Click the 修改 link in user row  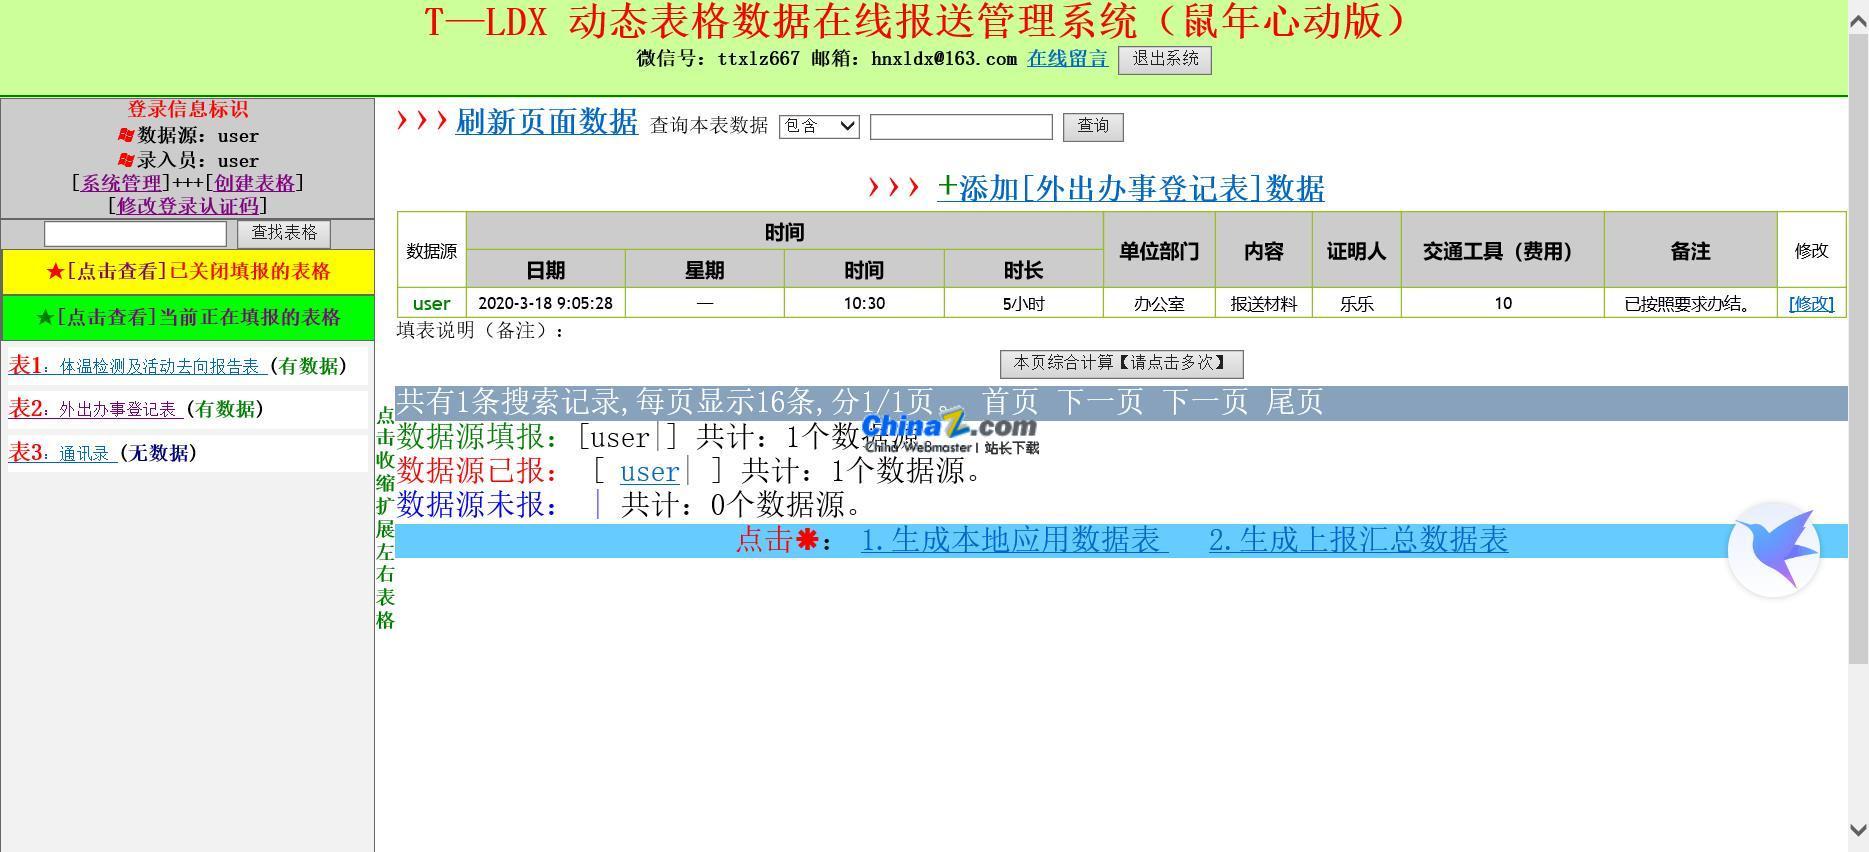tap(1811, 304)
